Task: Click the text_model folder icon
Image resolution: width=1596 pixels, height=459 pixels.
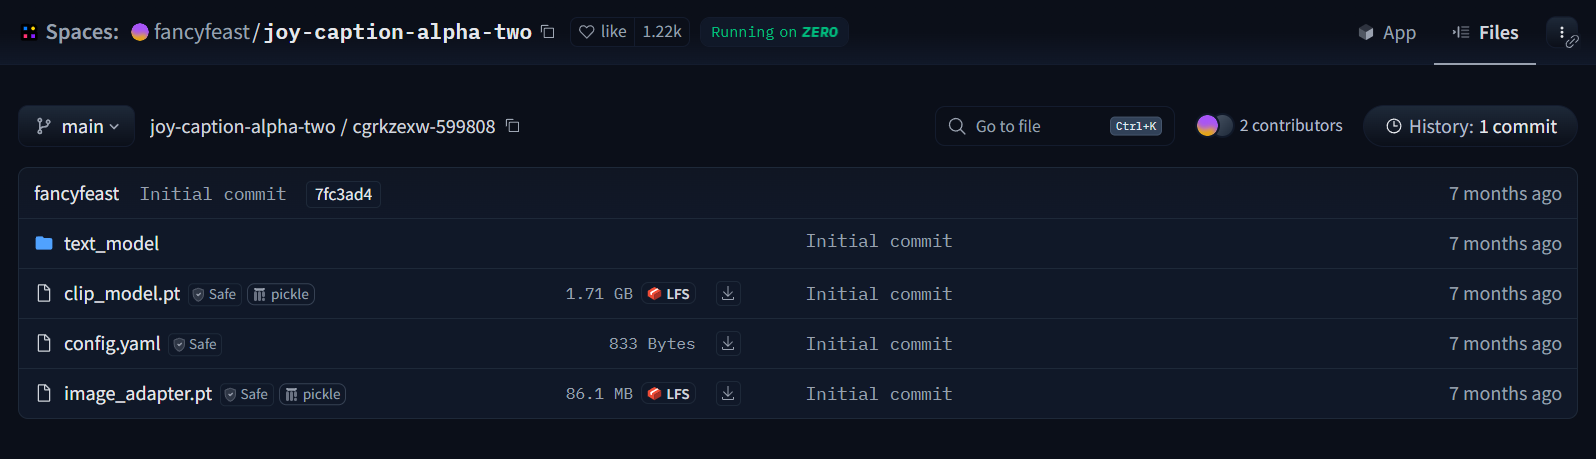Action: point(44,243)
